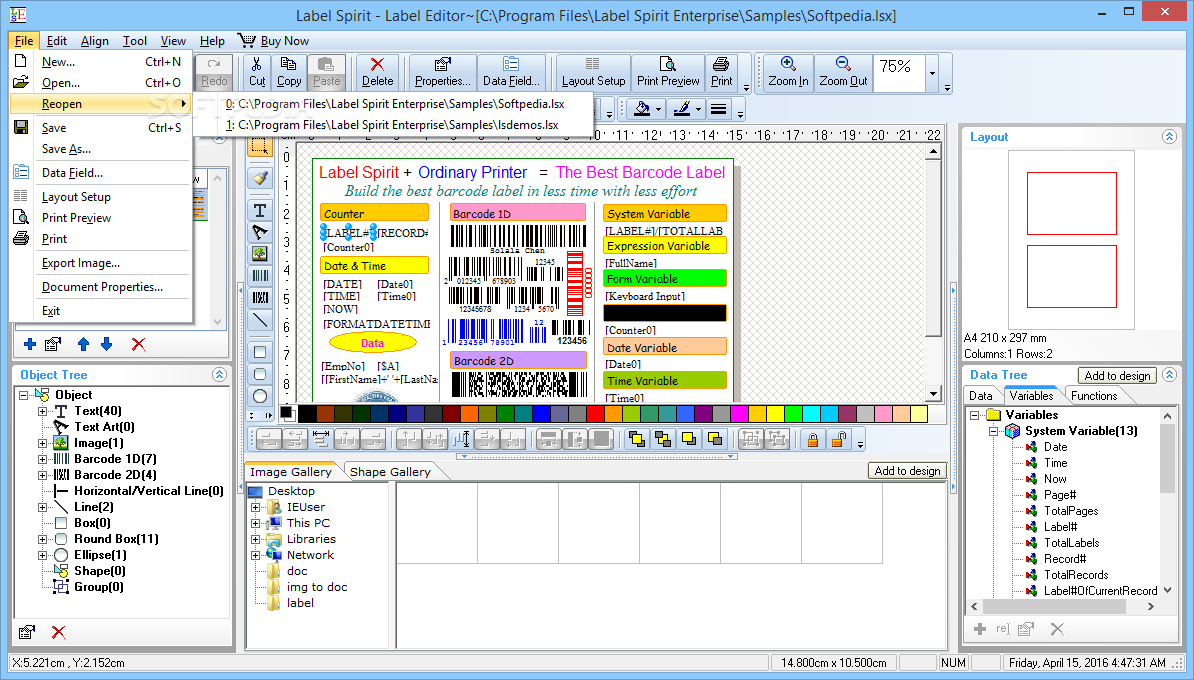Expand the Text(40) tree node
This screenshot has width=1194, height=680.
[x=43, y=411]
